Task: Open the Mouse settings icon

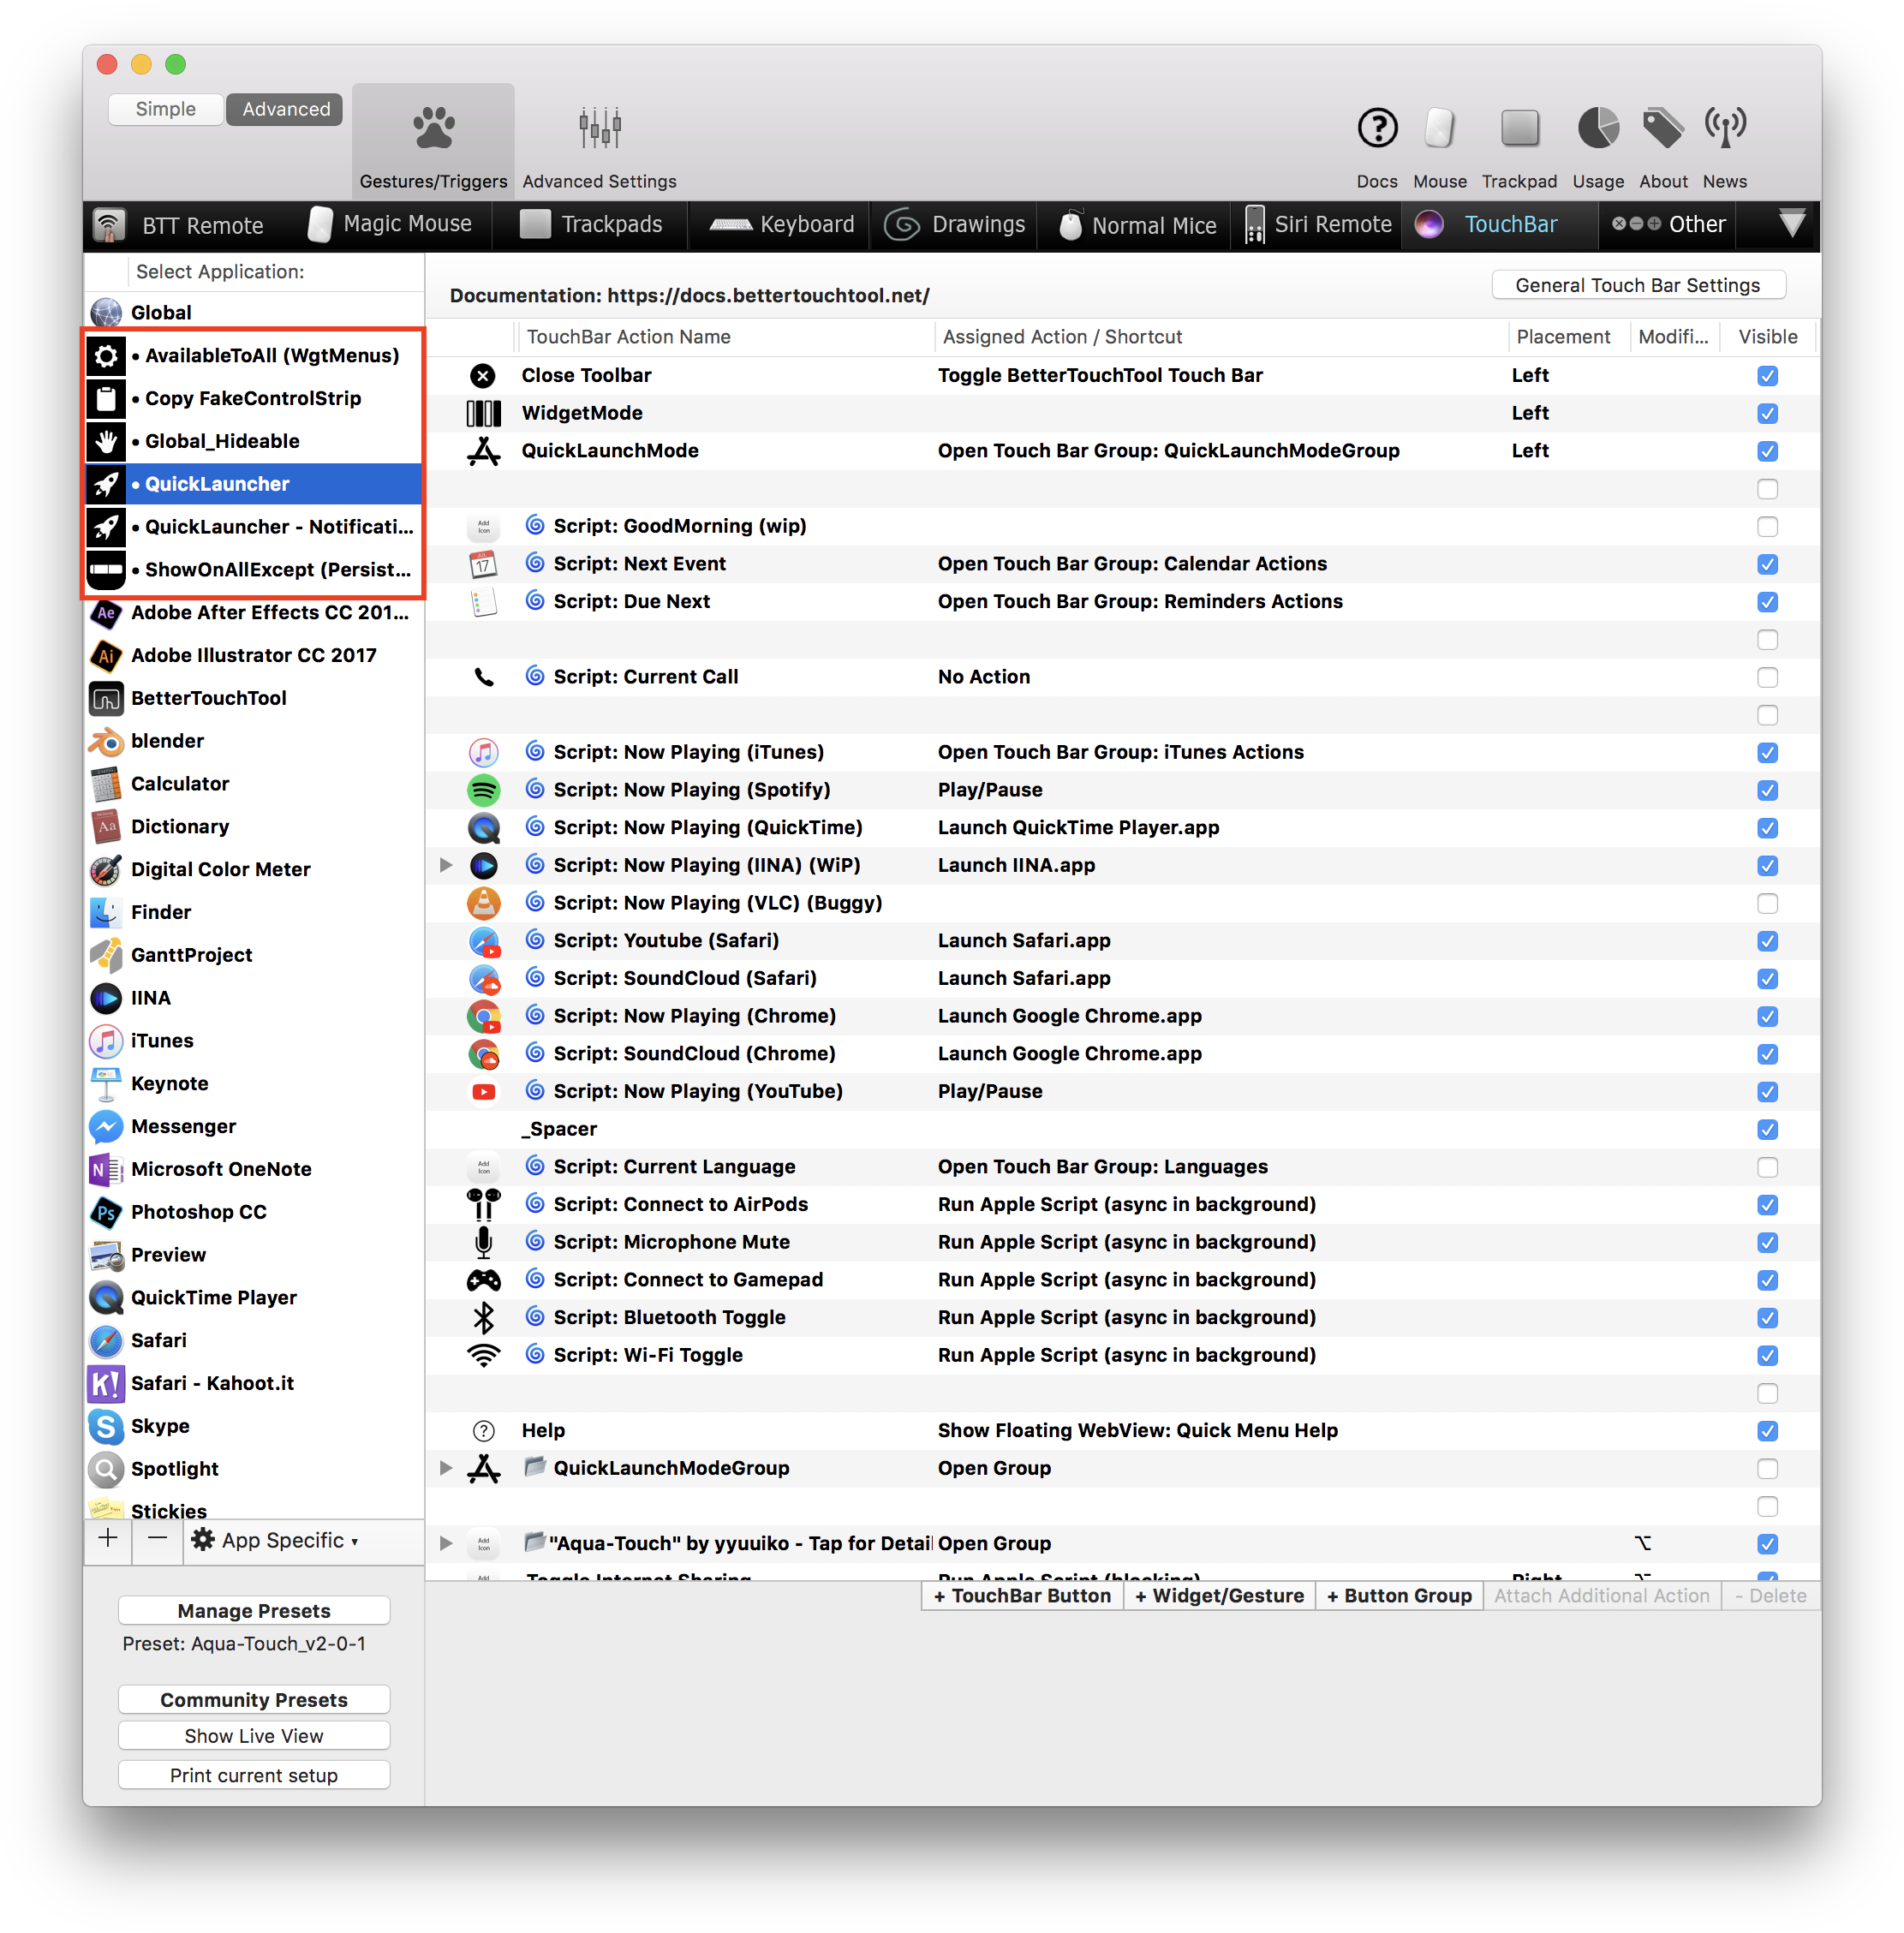Action: coord(1439,129)
